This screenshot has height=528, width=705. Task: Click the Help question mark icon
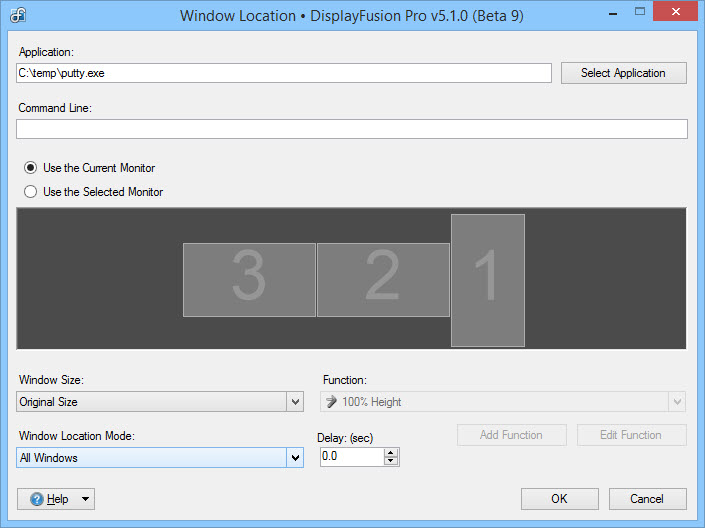coord(37,499)
